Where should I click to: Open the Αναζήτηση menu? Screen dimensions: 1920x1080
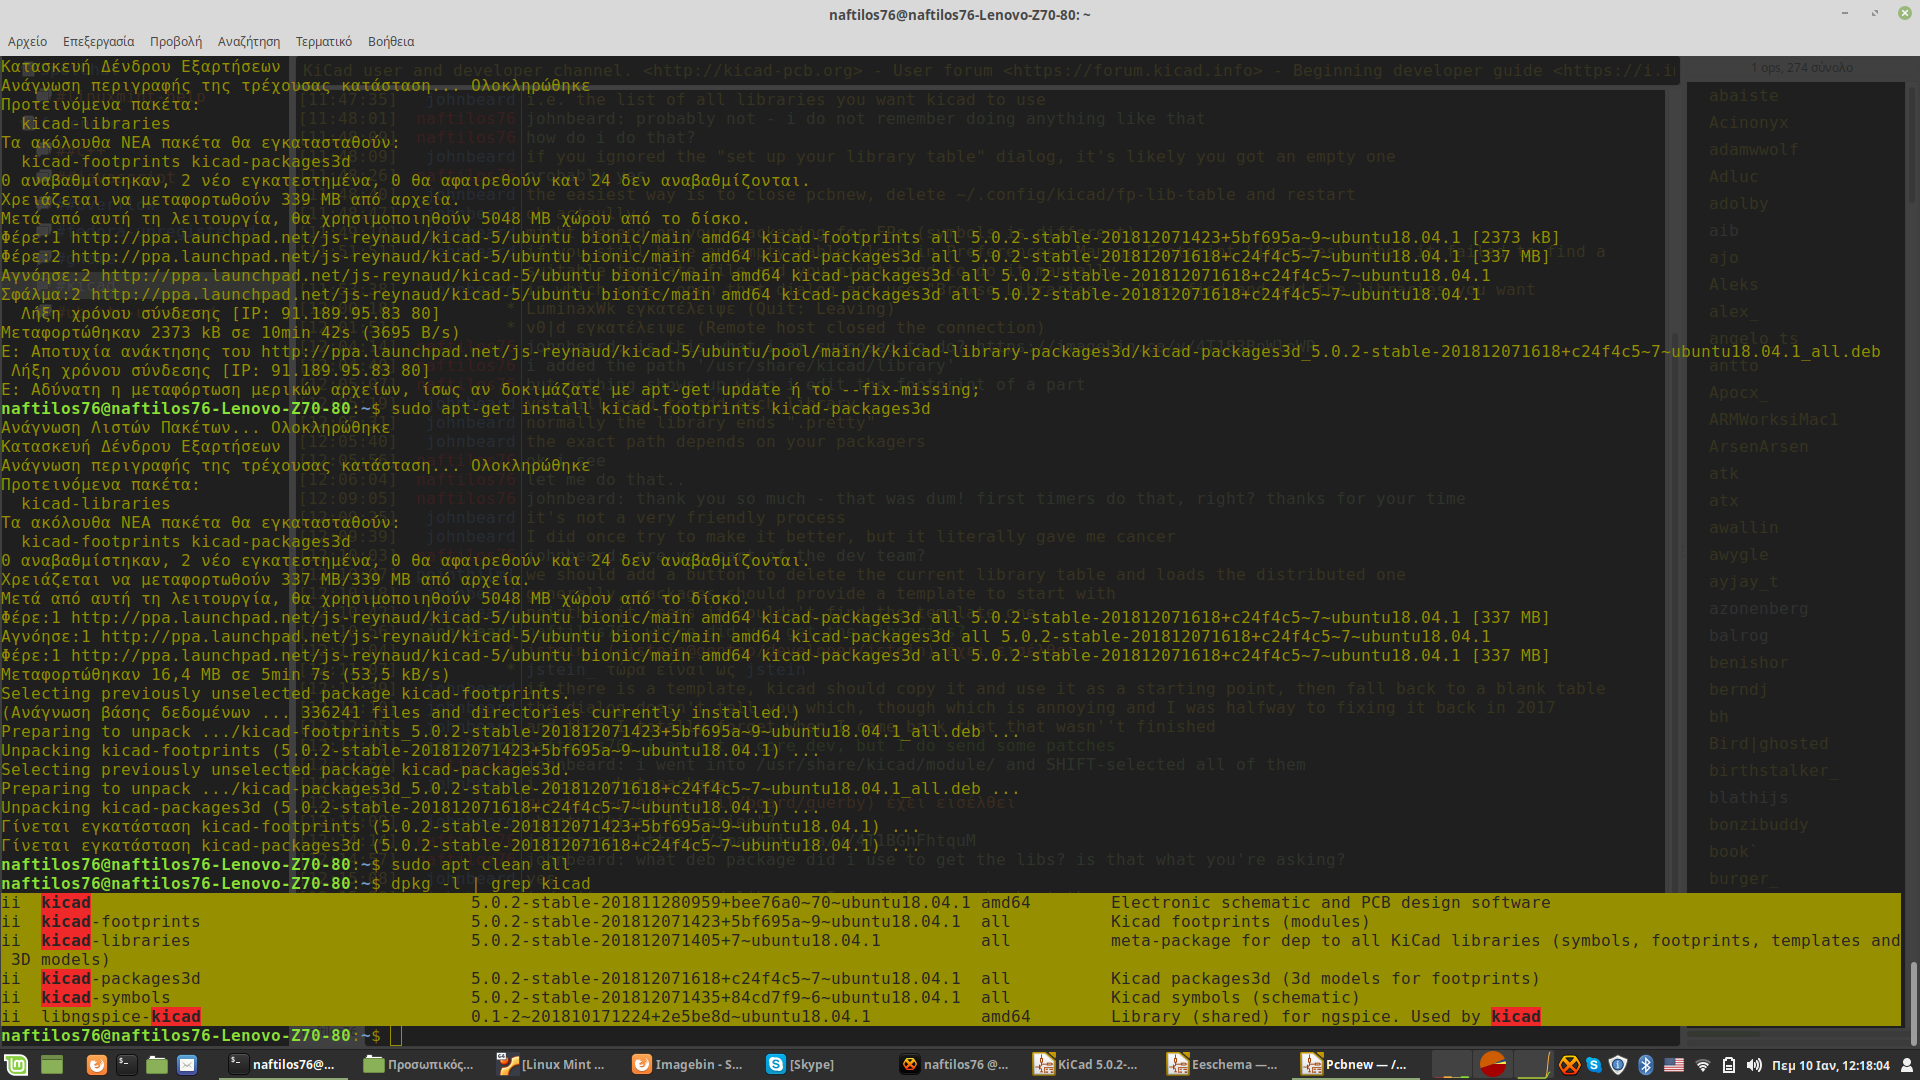coord(249,41)
